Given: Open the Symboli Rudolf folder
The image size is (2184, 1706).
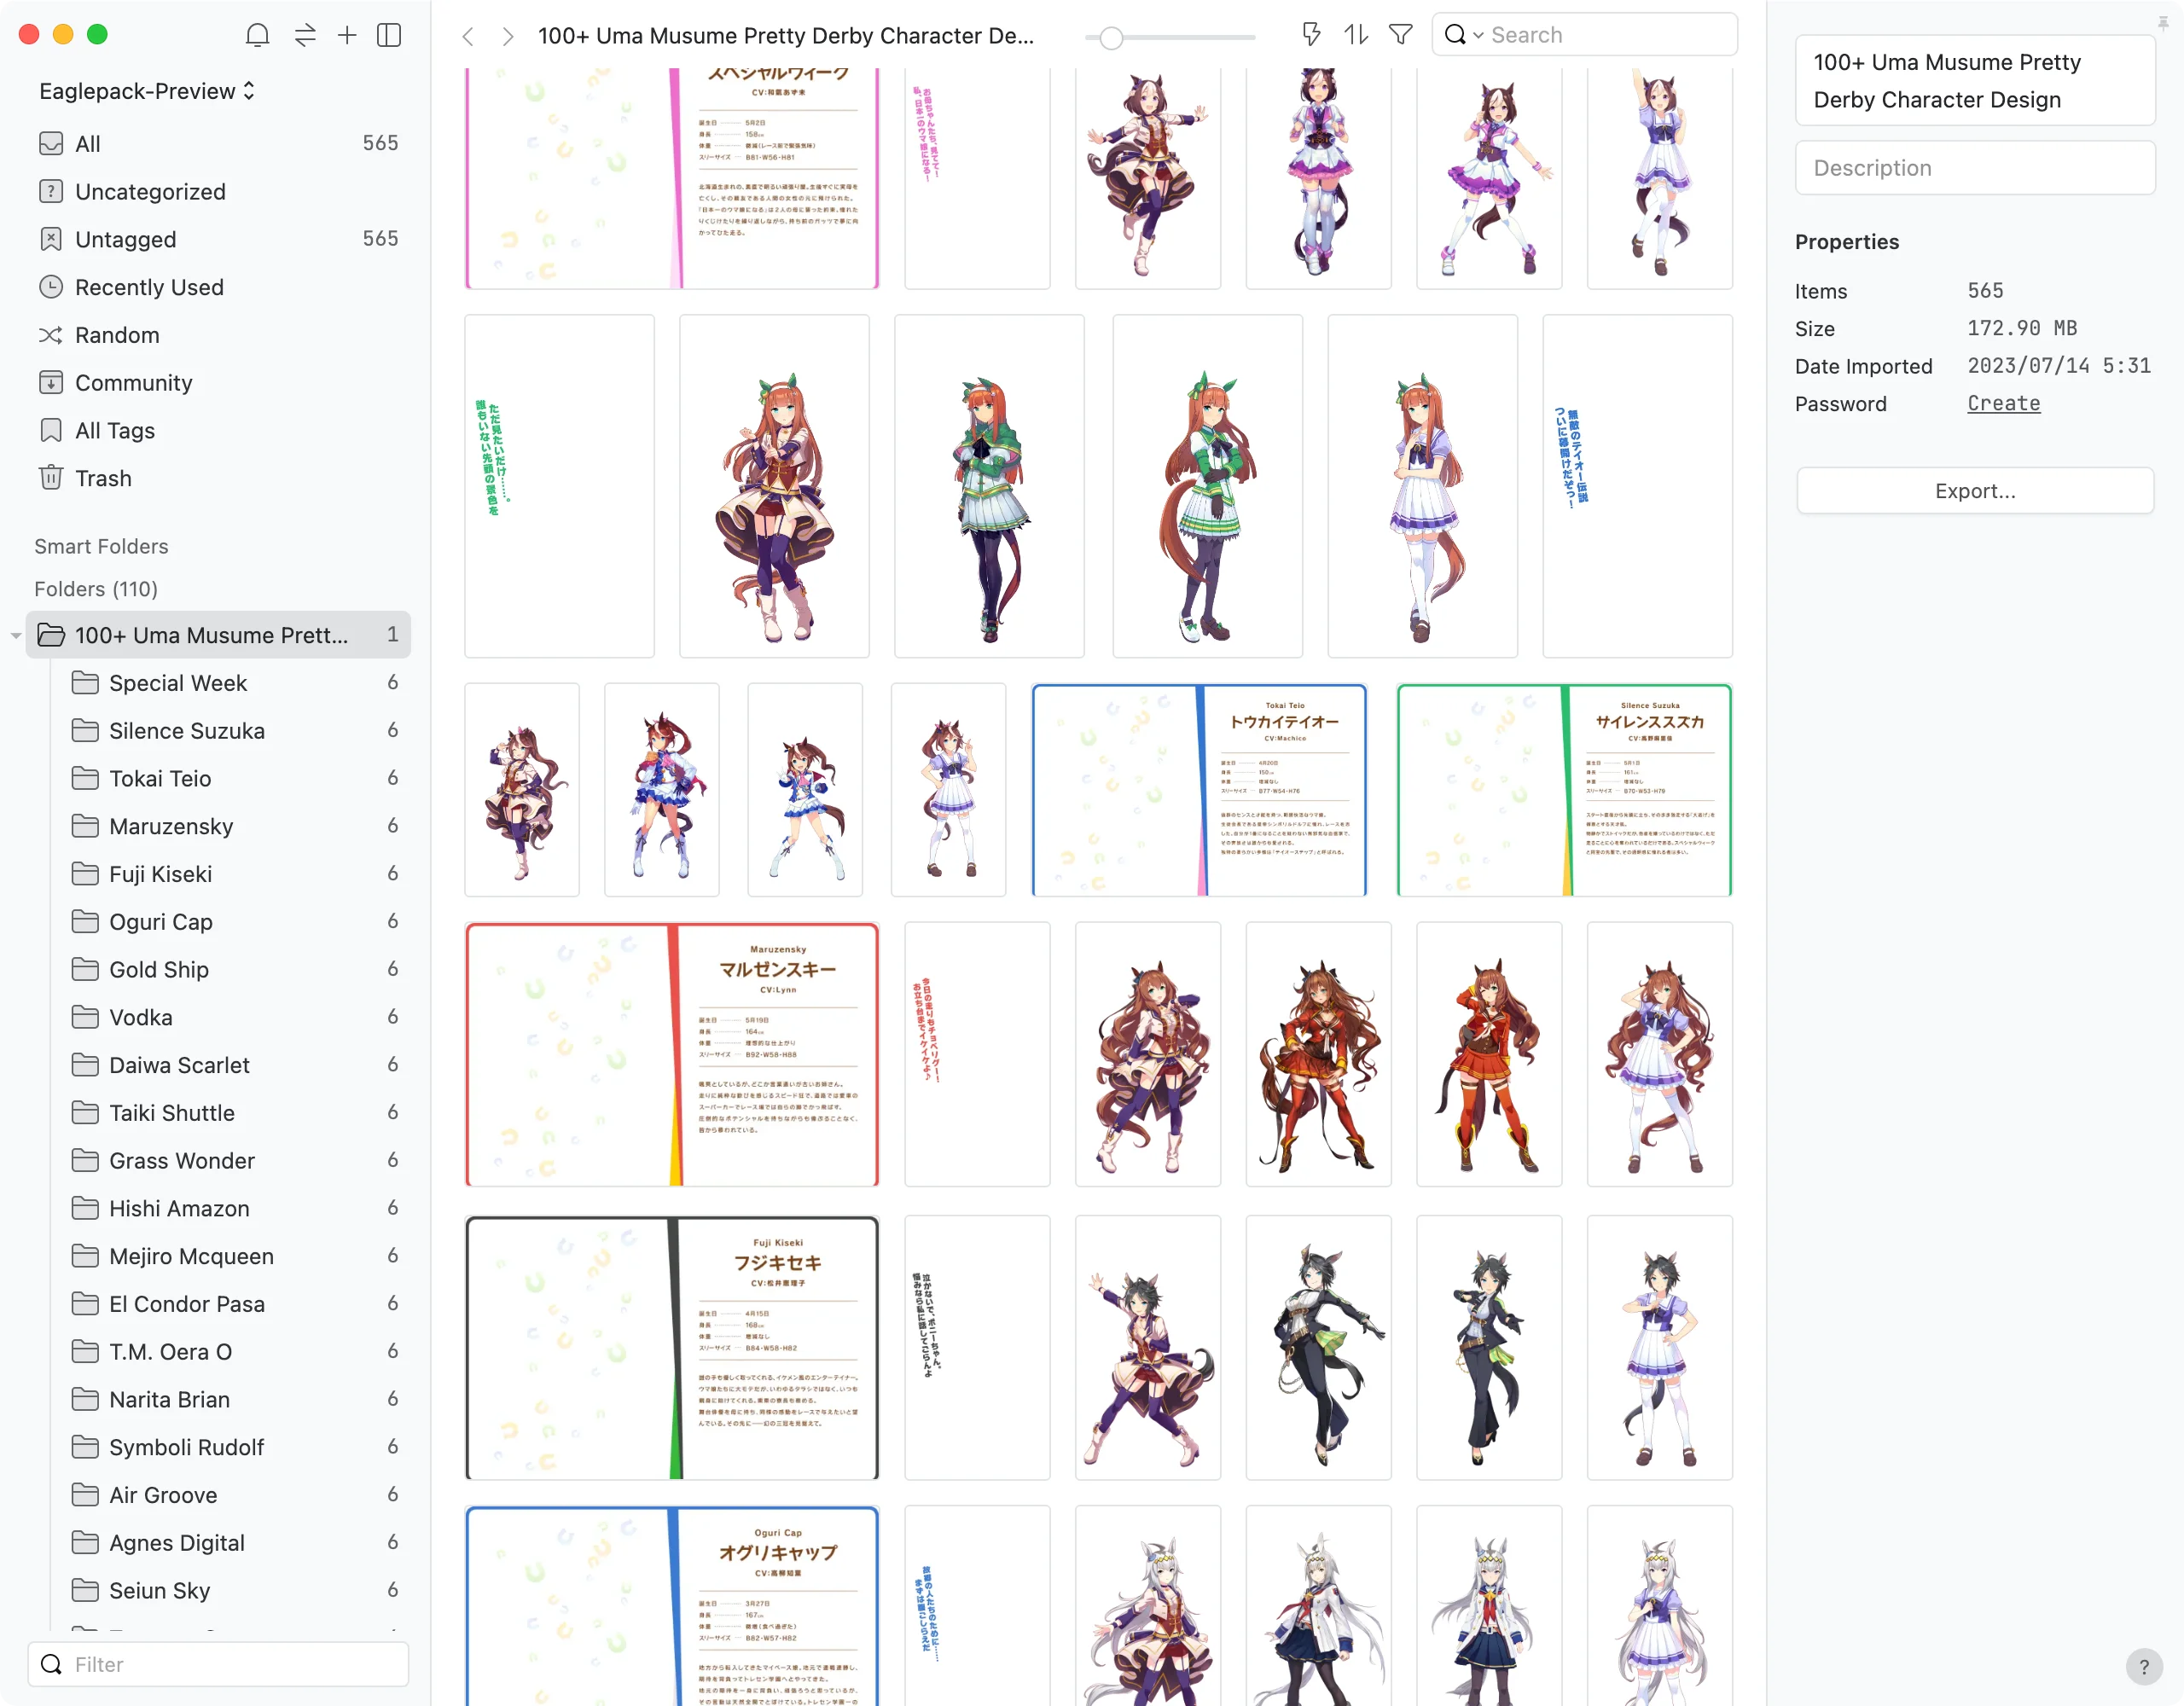Looking at the screenshot, I should click(x=235, y=1447).
